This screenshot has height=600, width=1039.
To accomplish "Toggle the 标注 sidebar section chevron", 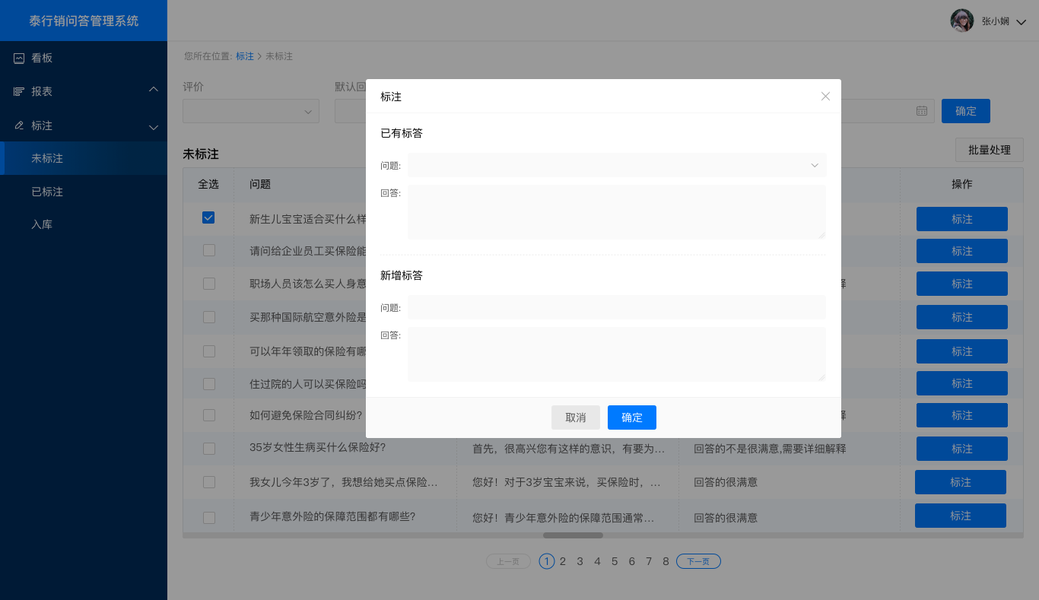I will [153, 127].
